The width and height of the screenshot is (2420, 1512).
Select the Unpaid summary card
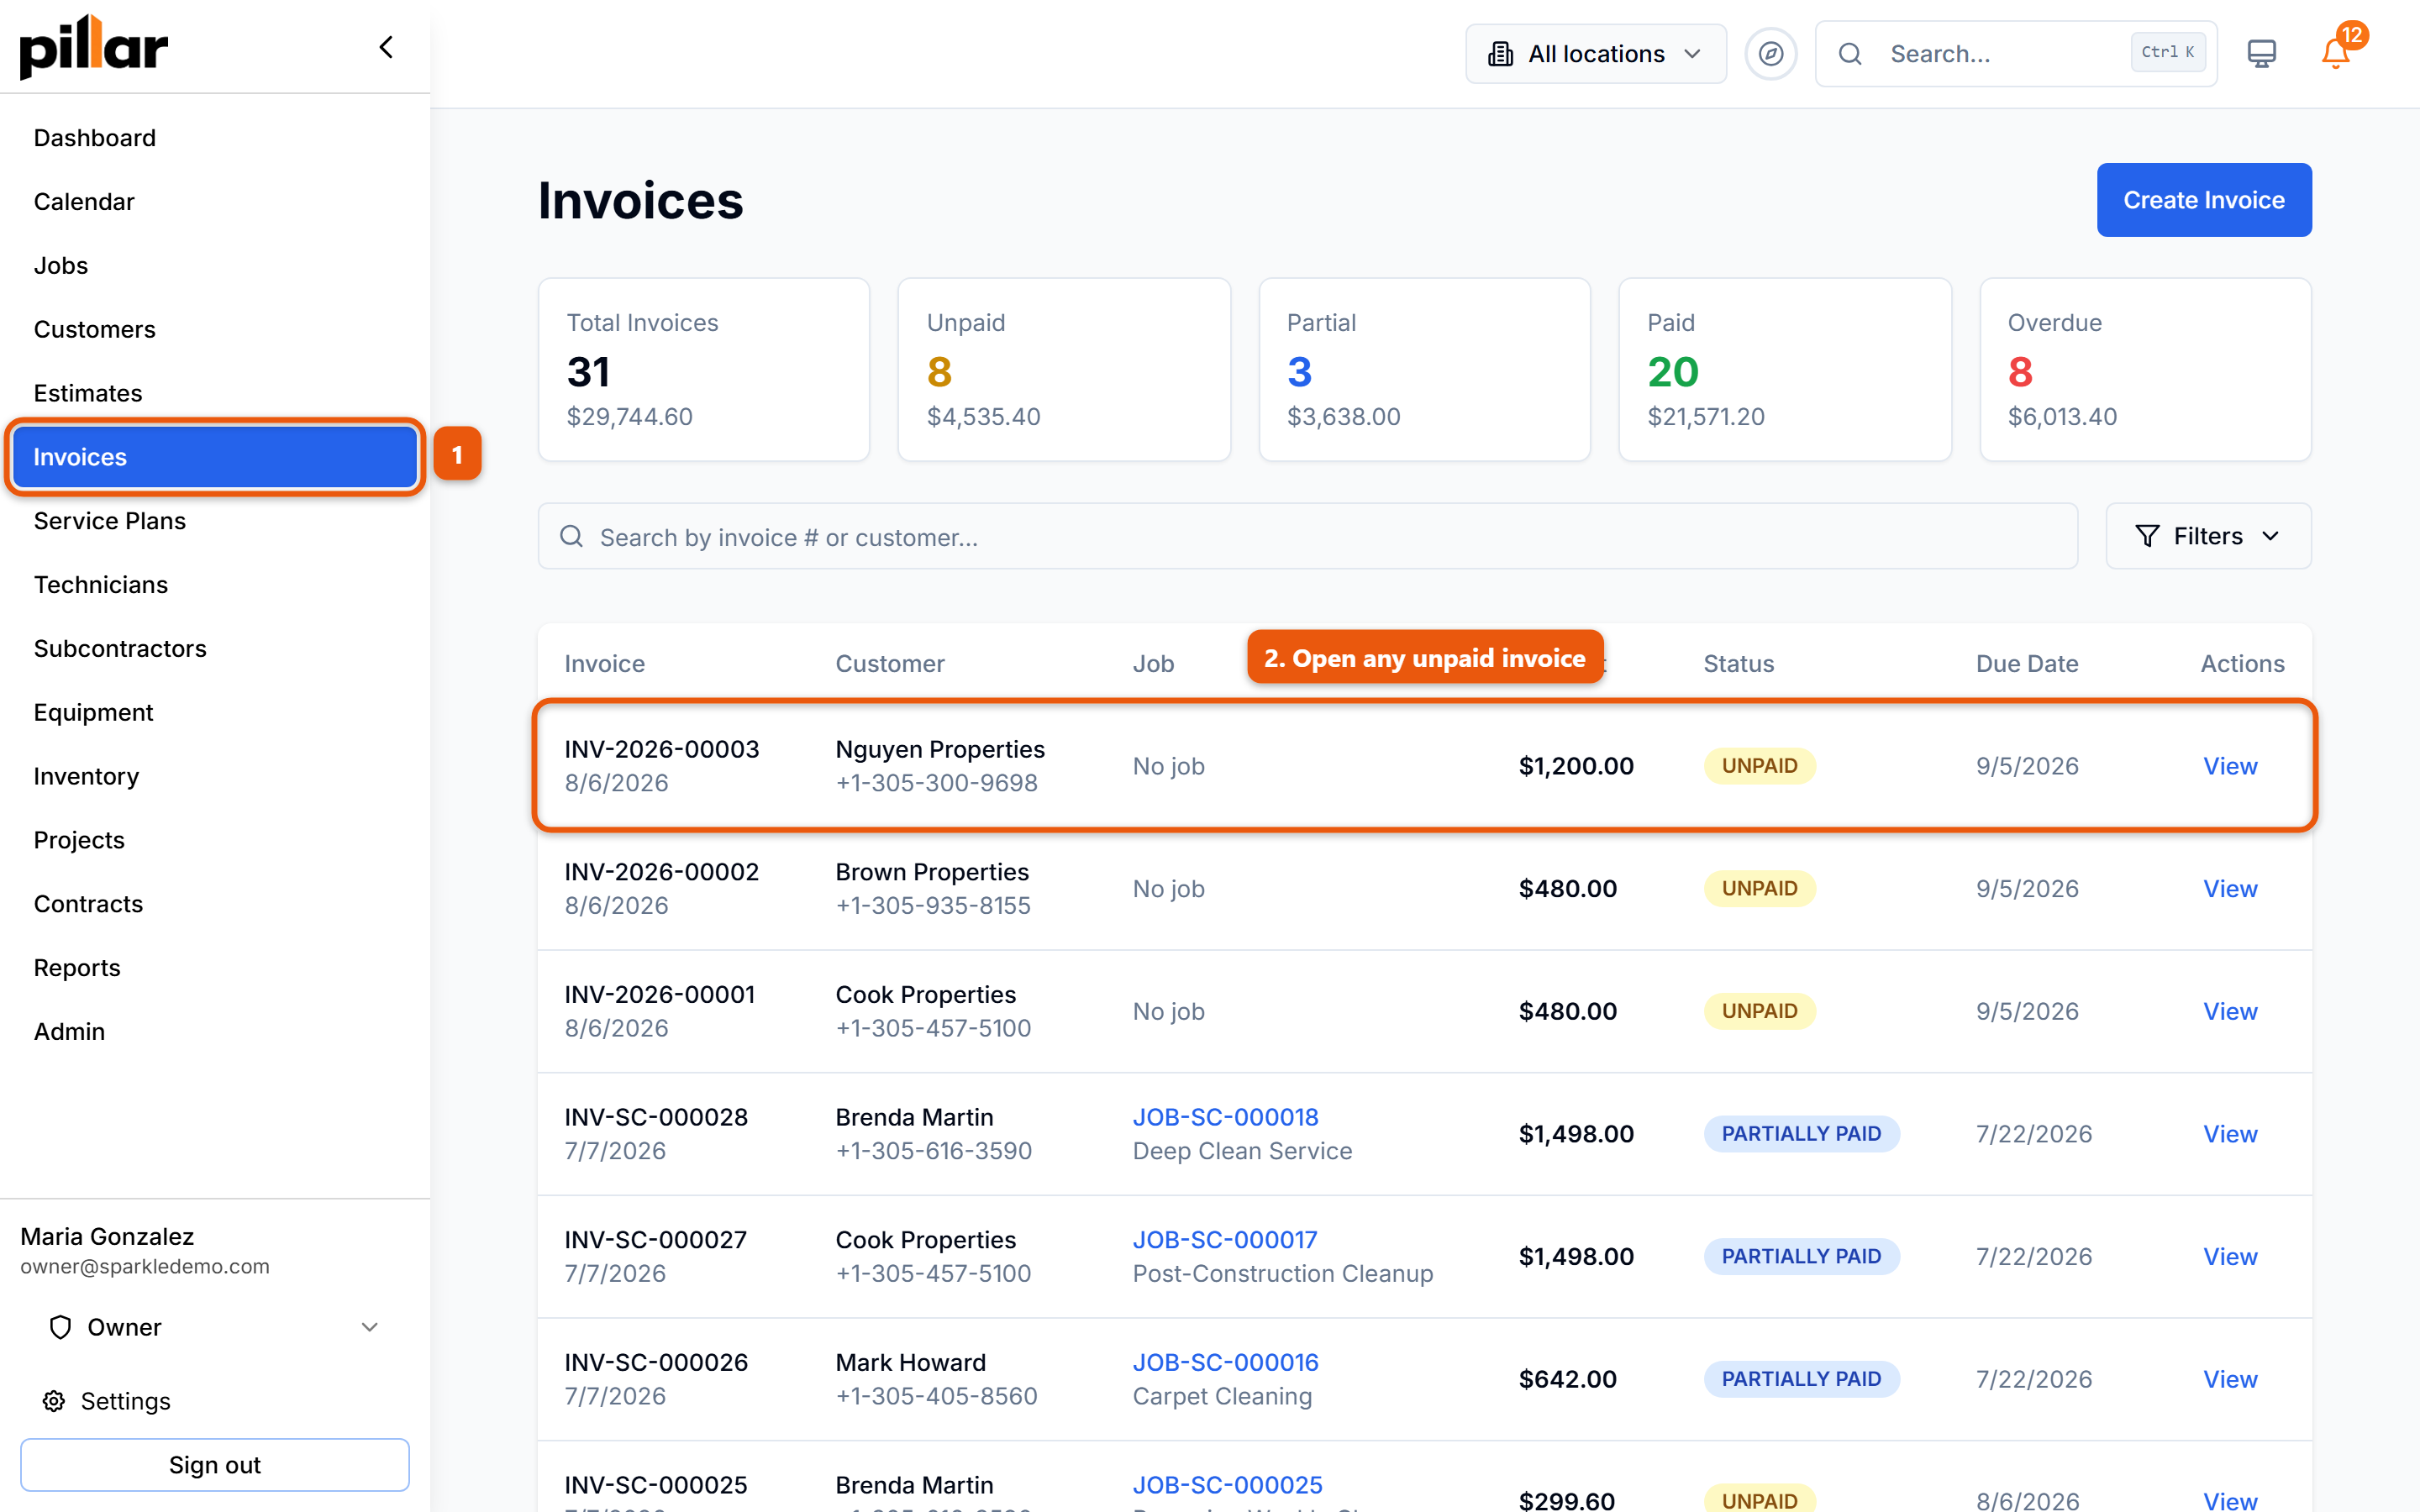1063,370
